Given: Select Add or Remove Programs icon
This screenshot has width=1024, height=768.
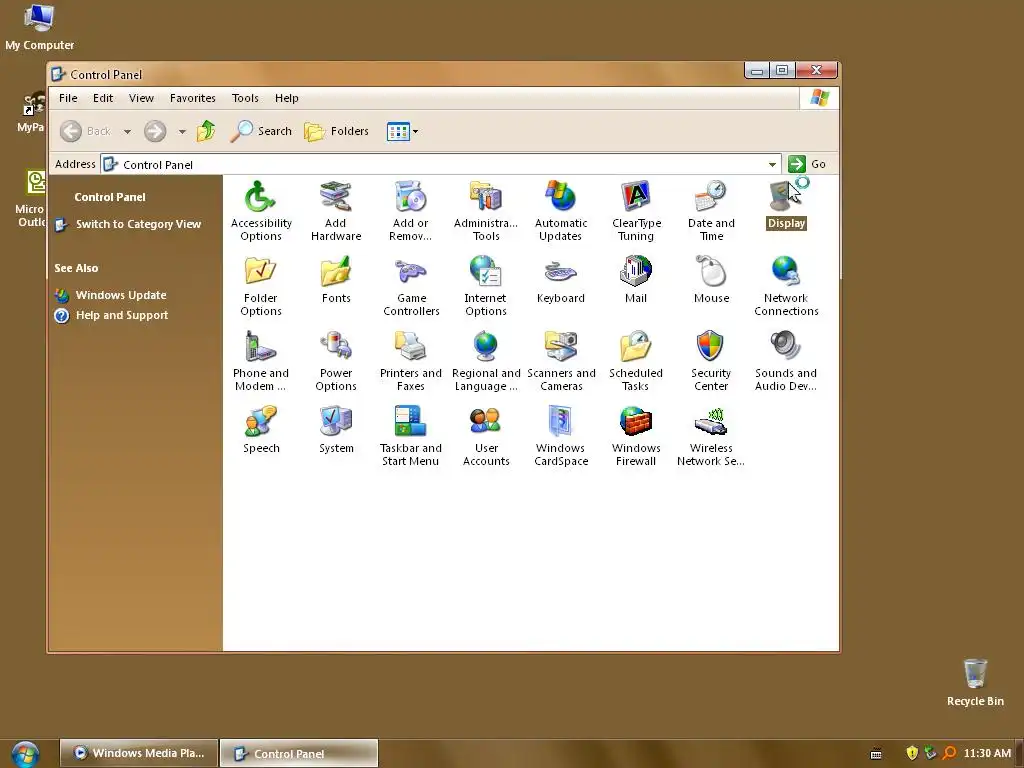Looking at the screenshot, I should coord(411,210).
